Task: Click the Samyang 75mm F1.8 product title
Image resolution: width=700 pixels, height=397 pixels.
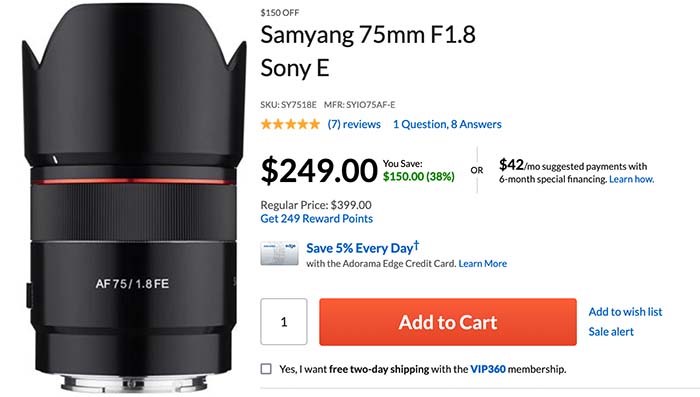Action: 368,51
